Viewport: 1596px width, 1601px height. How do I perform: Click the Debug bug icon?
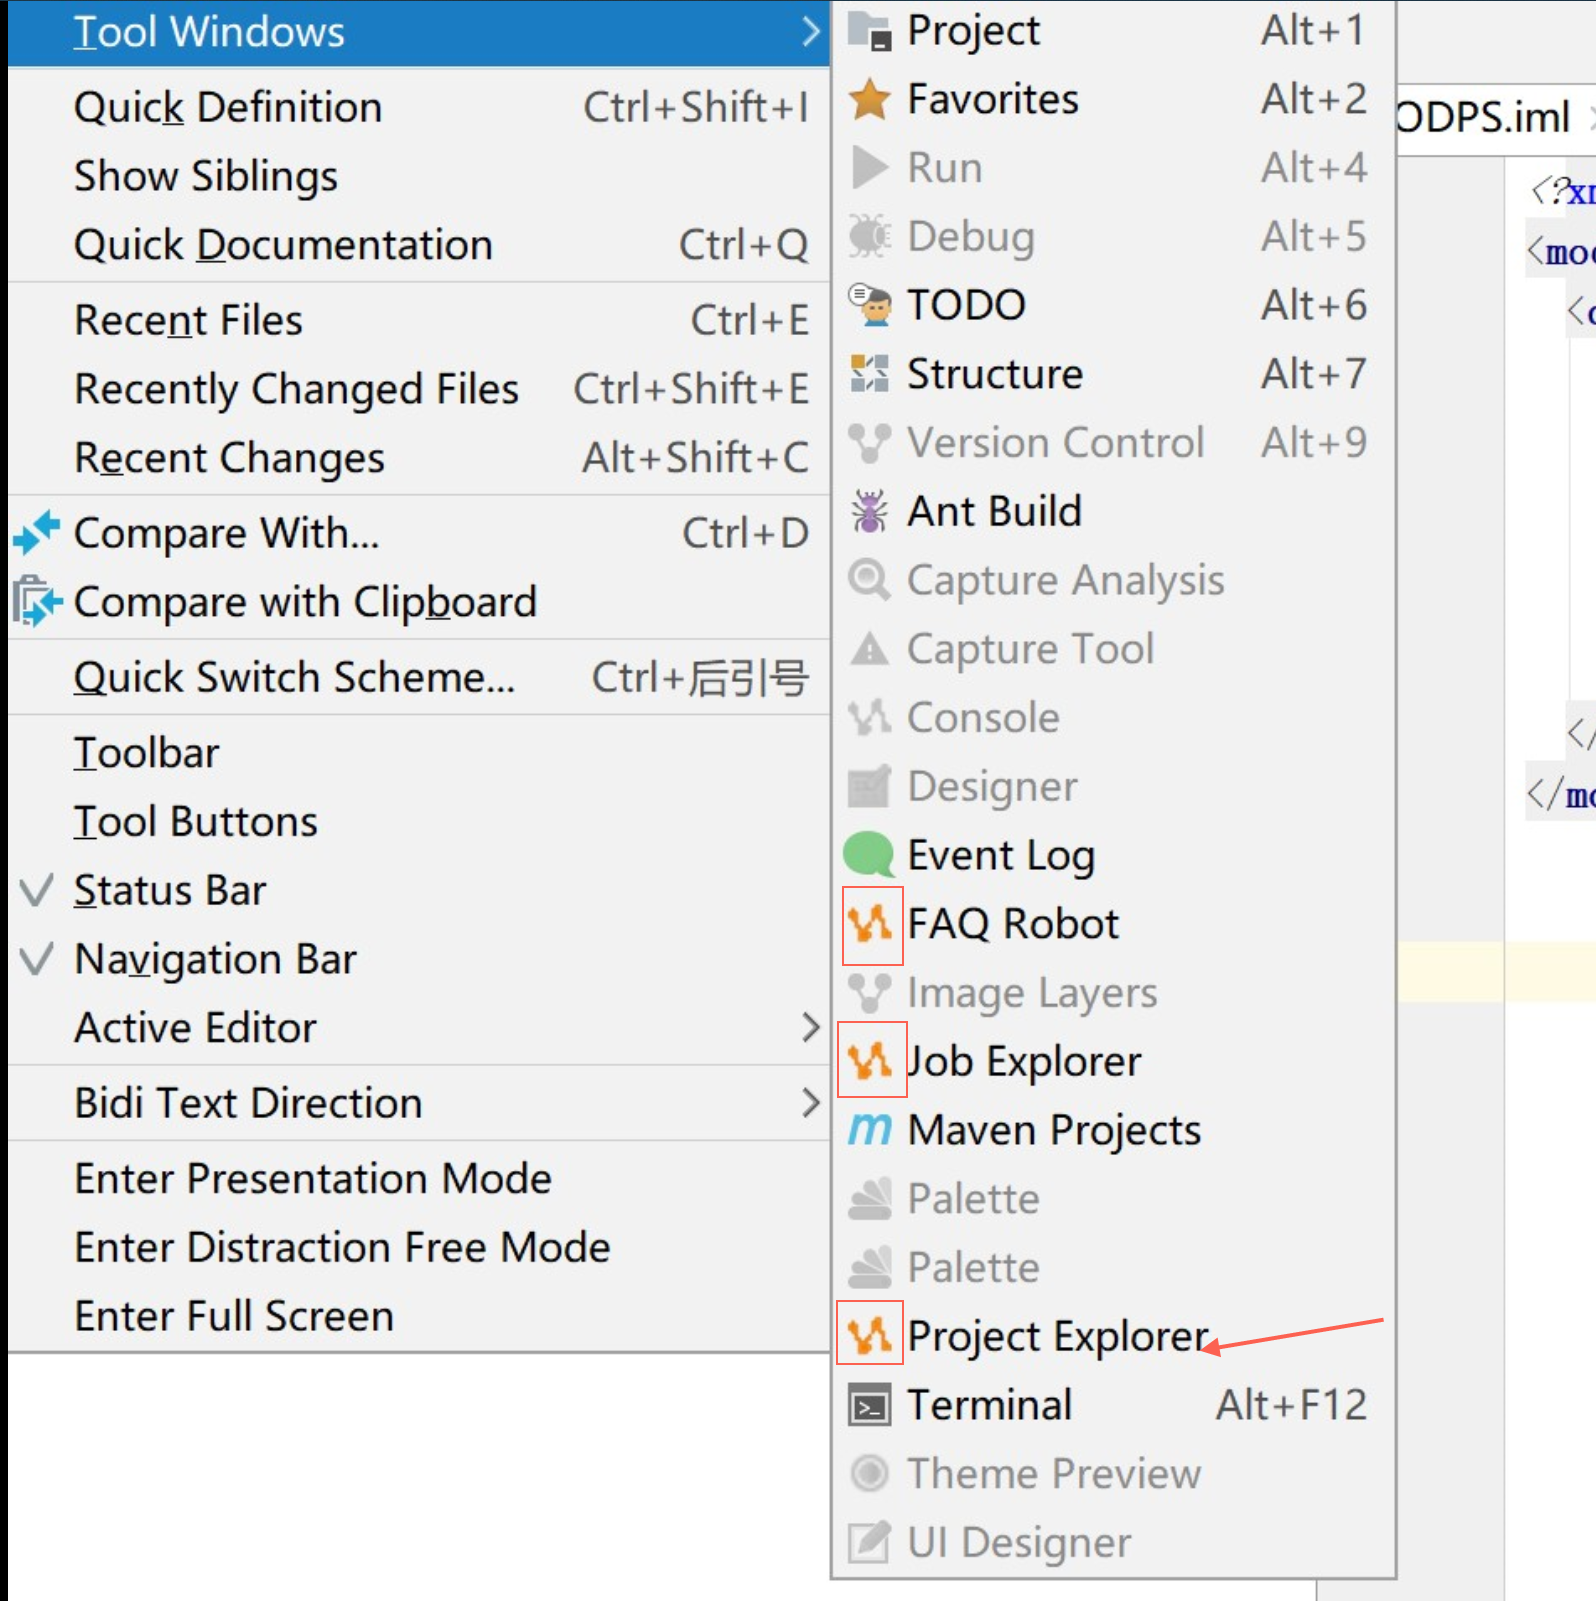[x=869, y=237]
